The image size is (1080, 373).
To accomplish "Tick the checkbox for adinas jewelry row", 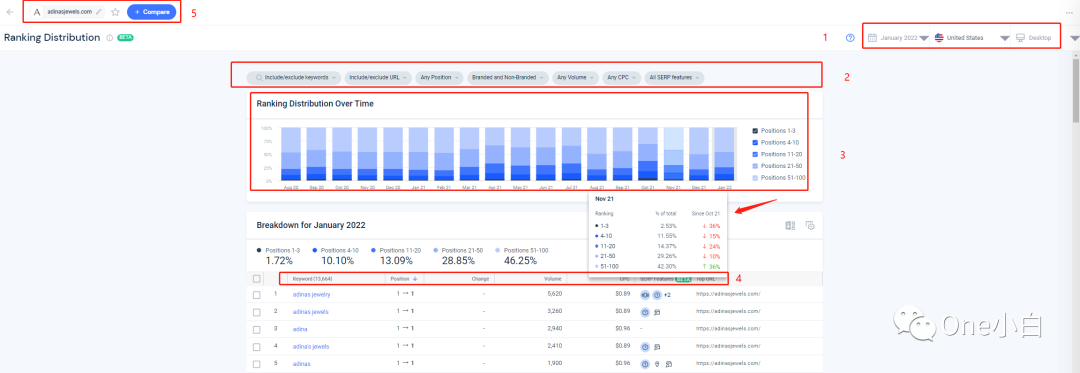I will [257, 295].
